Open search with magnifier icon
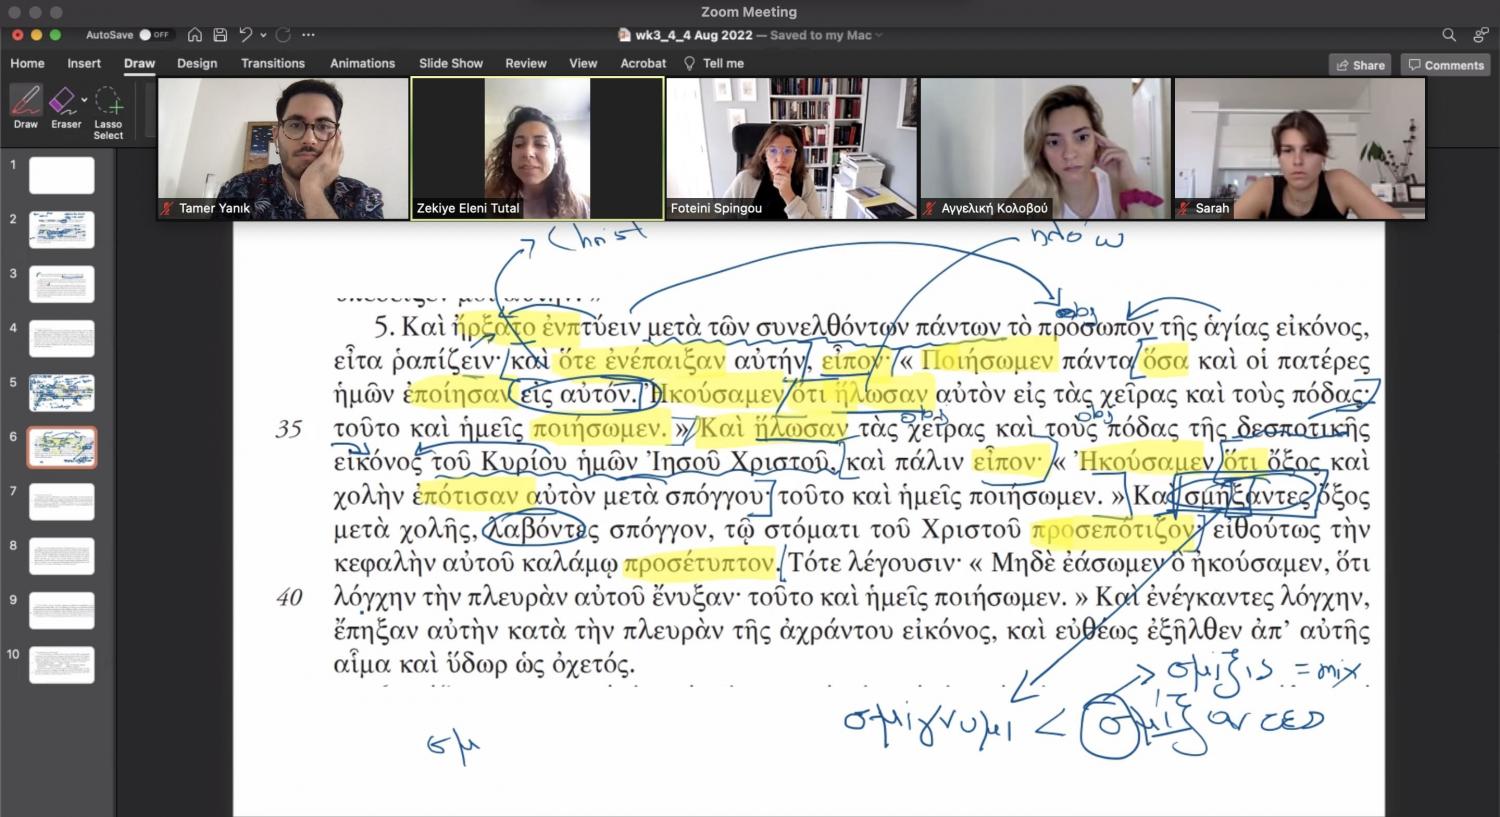This screenshot has height=817, width=1500. (1449, 35)
